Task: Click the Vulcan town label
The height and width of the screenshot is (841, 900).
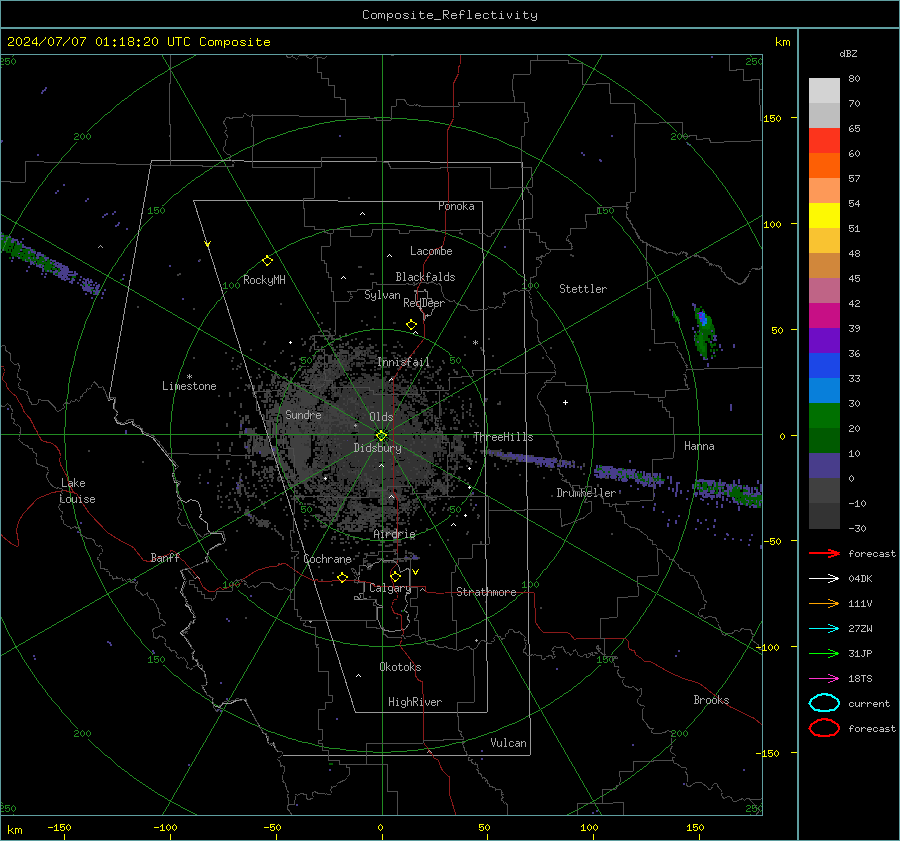Action: (508, 743)
